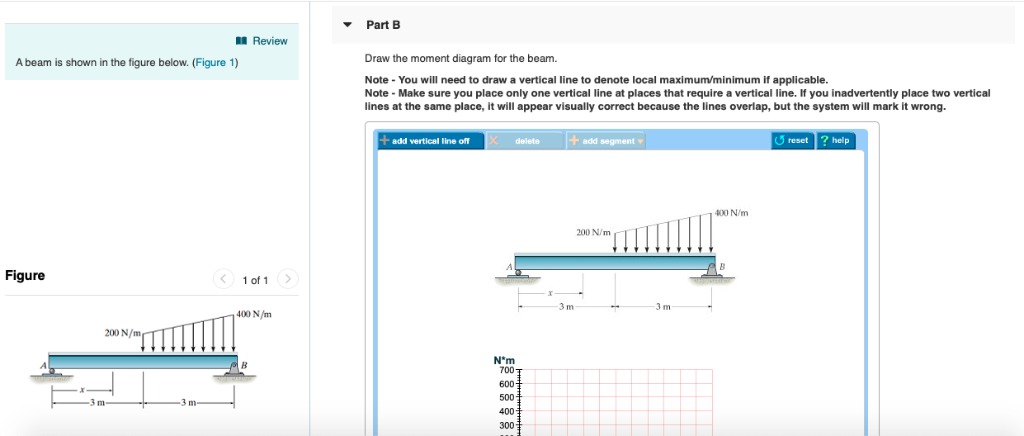Click the Figure panel heading

click(25, 275)
